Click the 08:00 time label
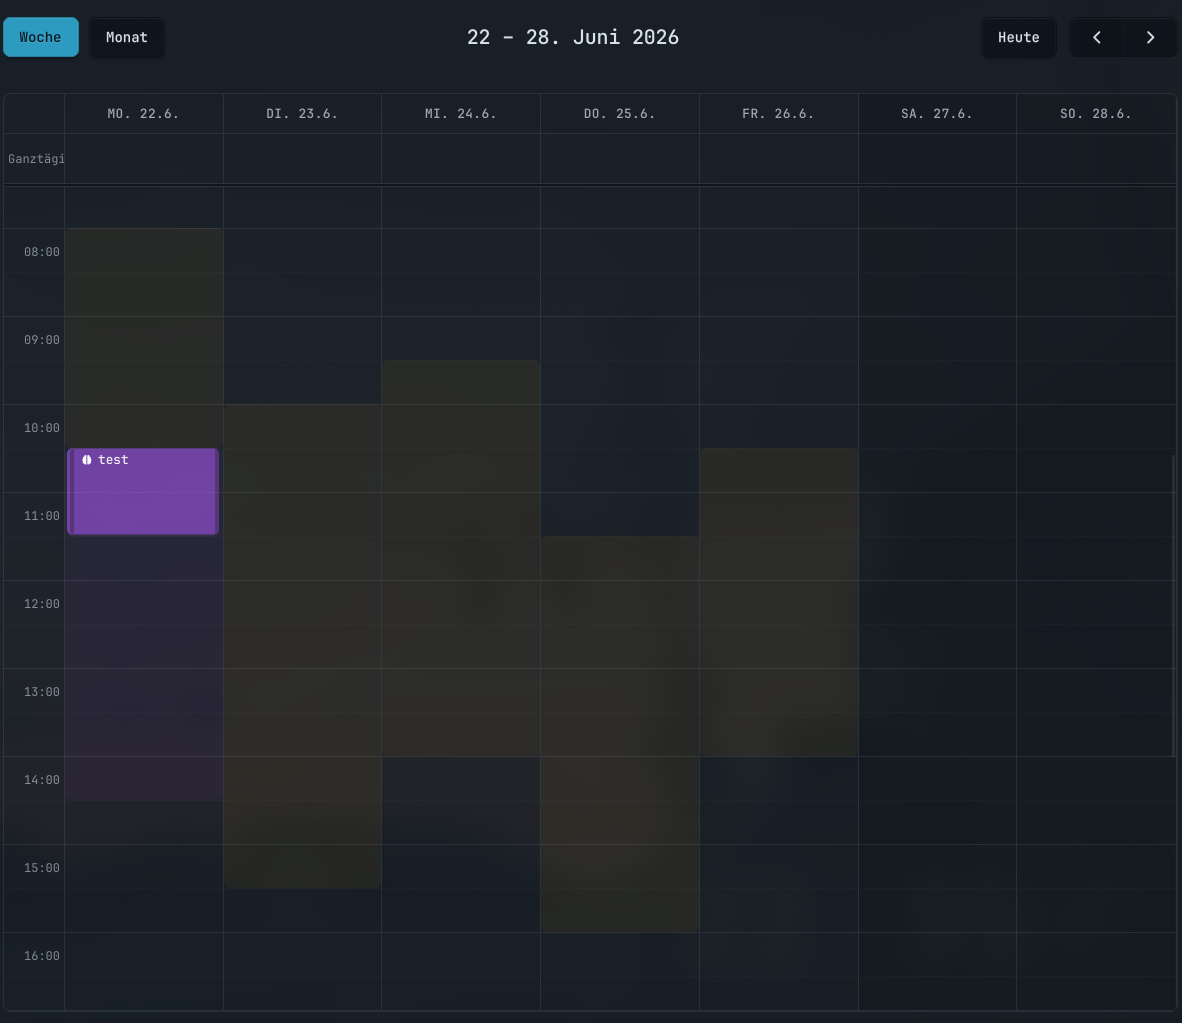Viewport: 1182px width, 1023px height. pos(41,252)
